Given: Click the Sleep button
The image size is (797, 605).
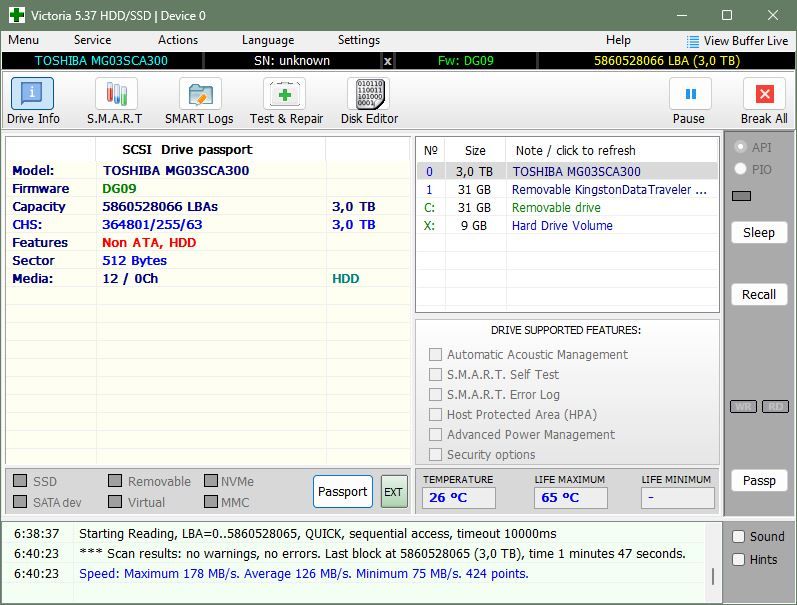Looking at the screenshot, I should pos(759,233).
